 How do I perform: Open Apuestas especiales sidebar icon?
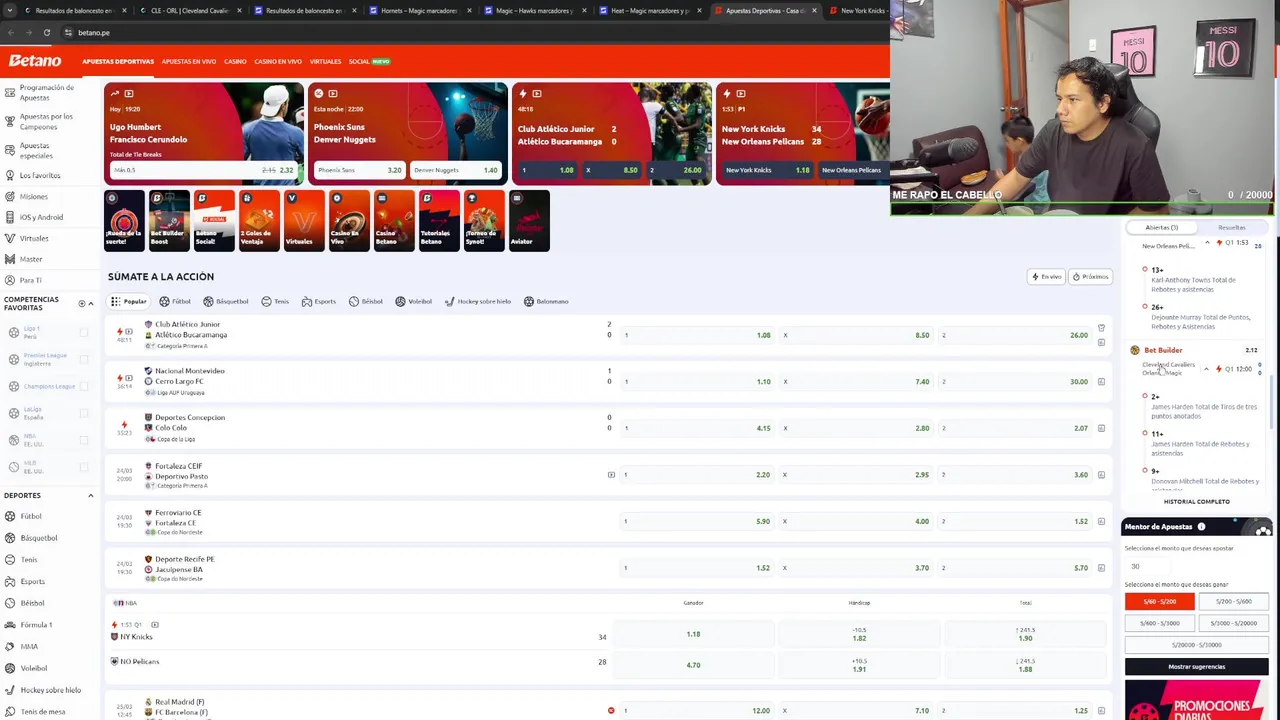coord(10,150)
